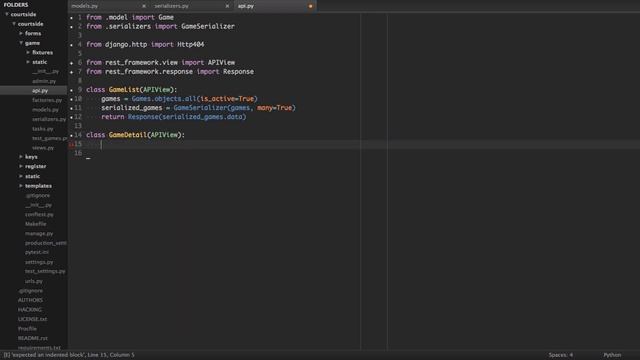Switch to the models.py tab
Image resolution: width=640 pixels, height=360 pixels.
(x=84, y=6)
